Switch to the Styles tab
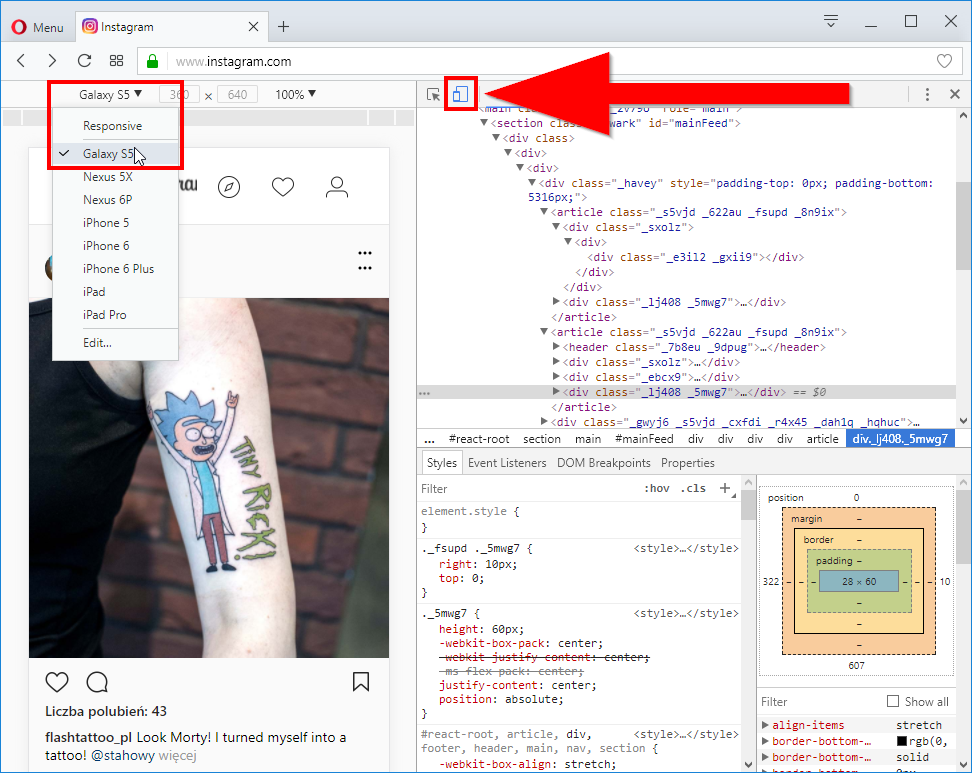 [x=441, y=462]
